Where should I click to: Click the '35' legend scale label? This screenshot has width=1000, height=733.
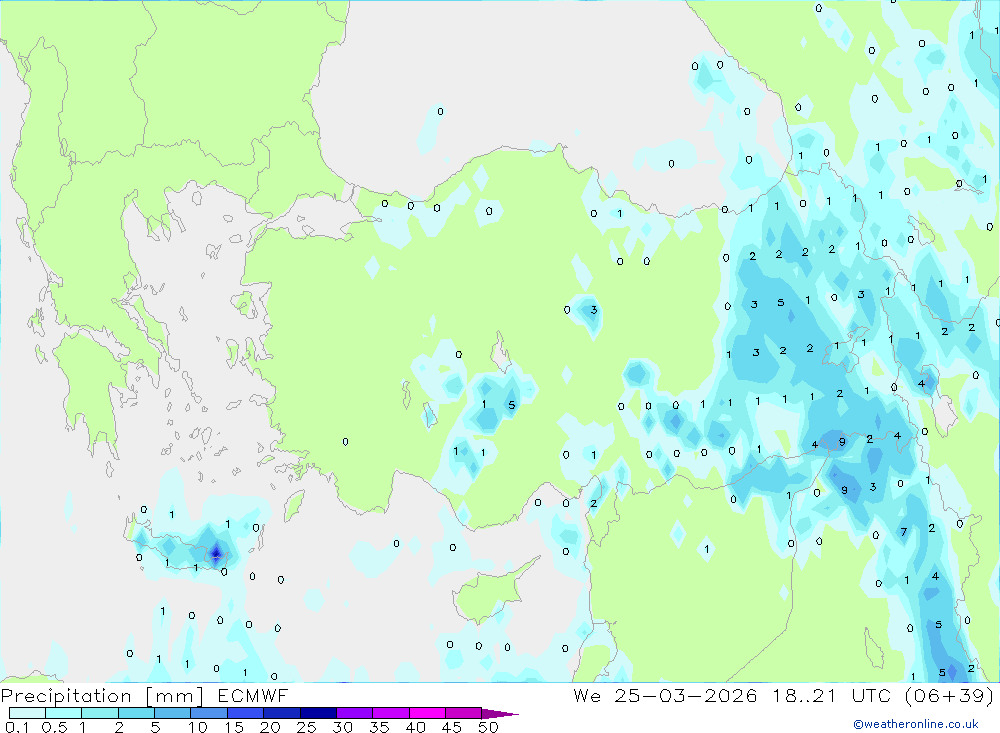point(379,727)
